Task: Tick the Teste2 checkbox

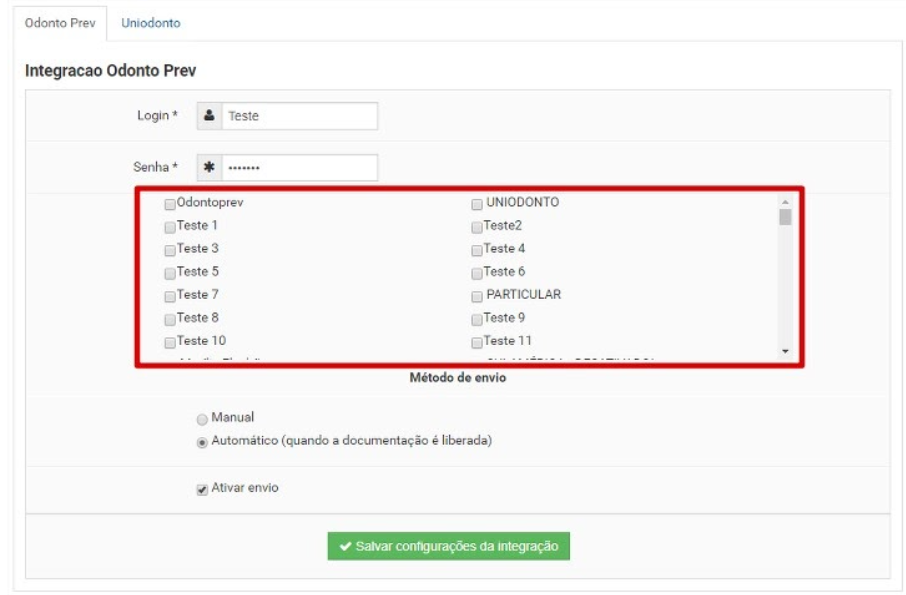Action: point(477,227)
